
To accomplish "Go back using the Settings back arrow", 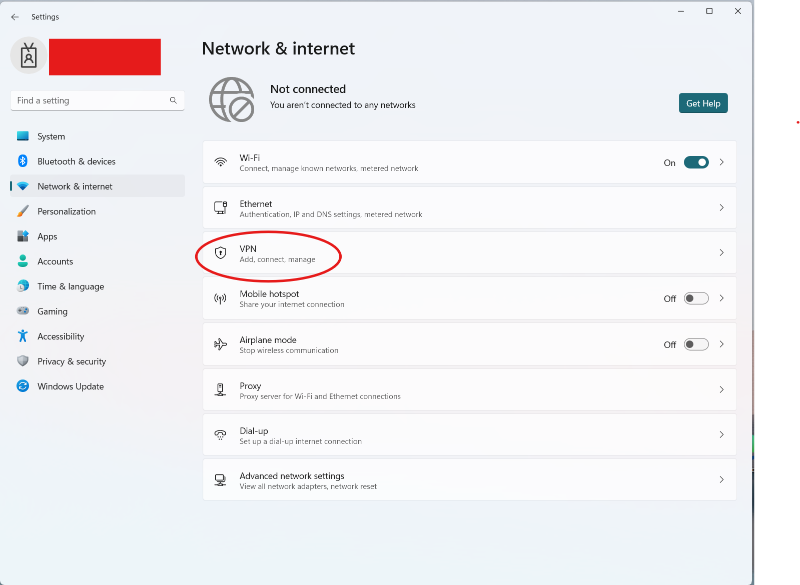I will (15, 17).
